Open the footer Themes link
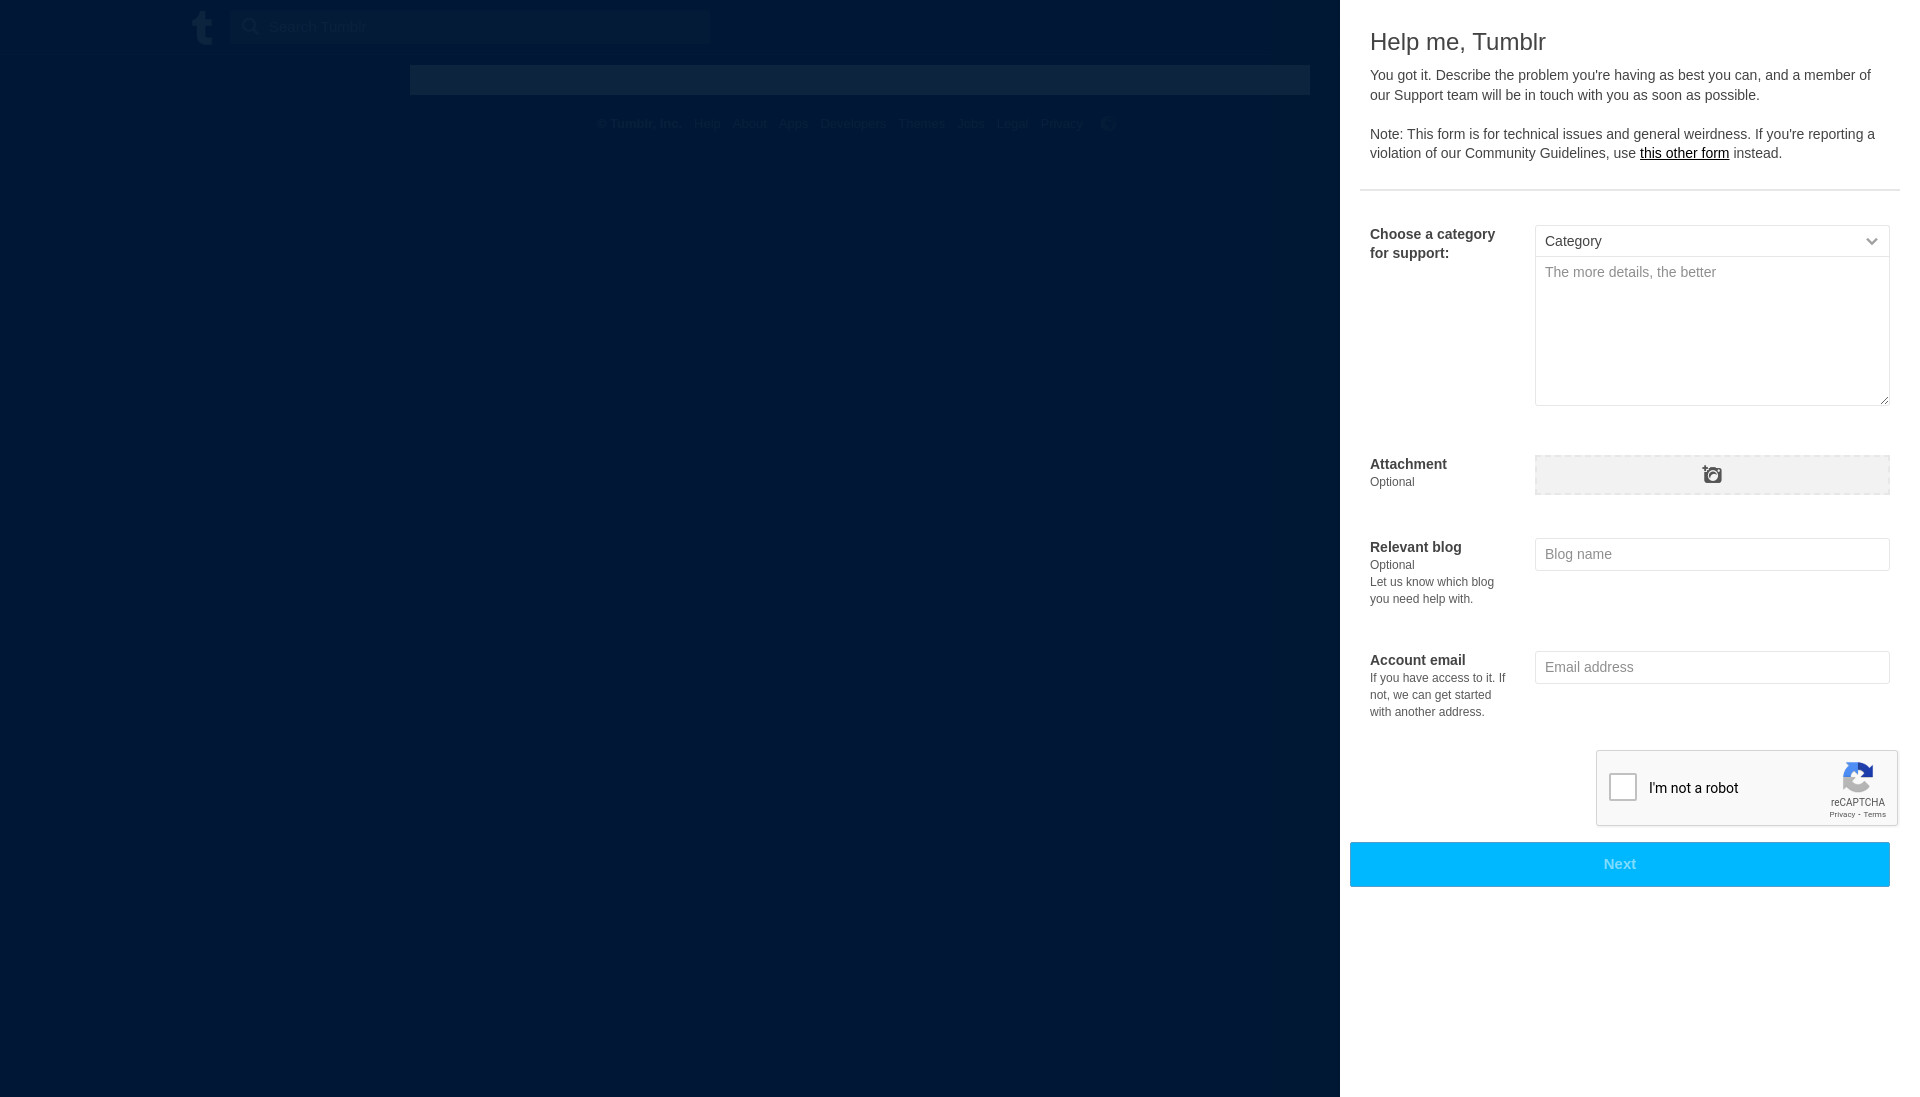Screen dimensions: 1920x1097 (x=921, y=124)
